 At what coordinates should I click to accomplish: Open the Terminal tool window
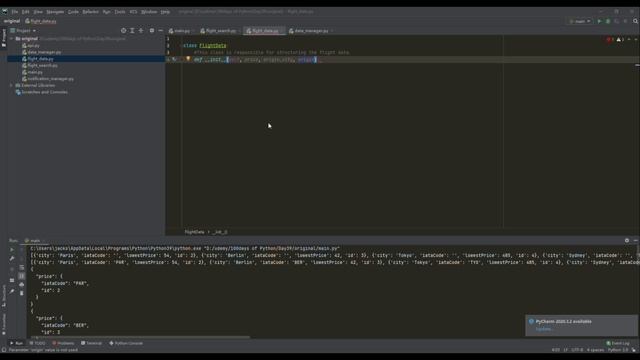coord(91,343)
